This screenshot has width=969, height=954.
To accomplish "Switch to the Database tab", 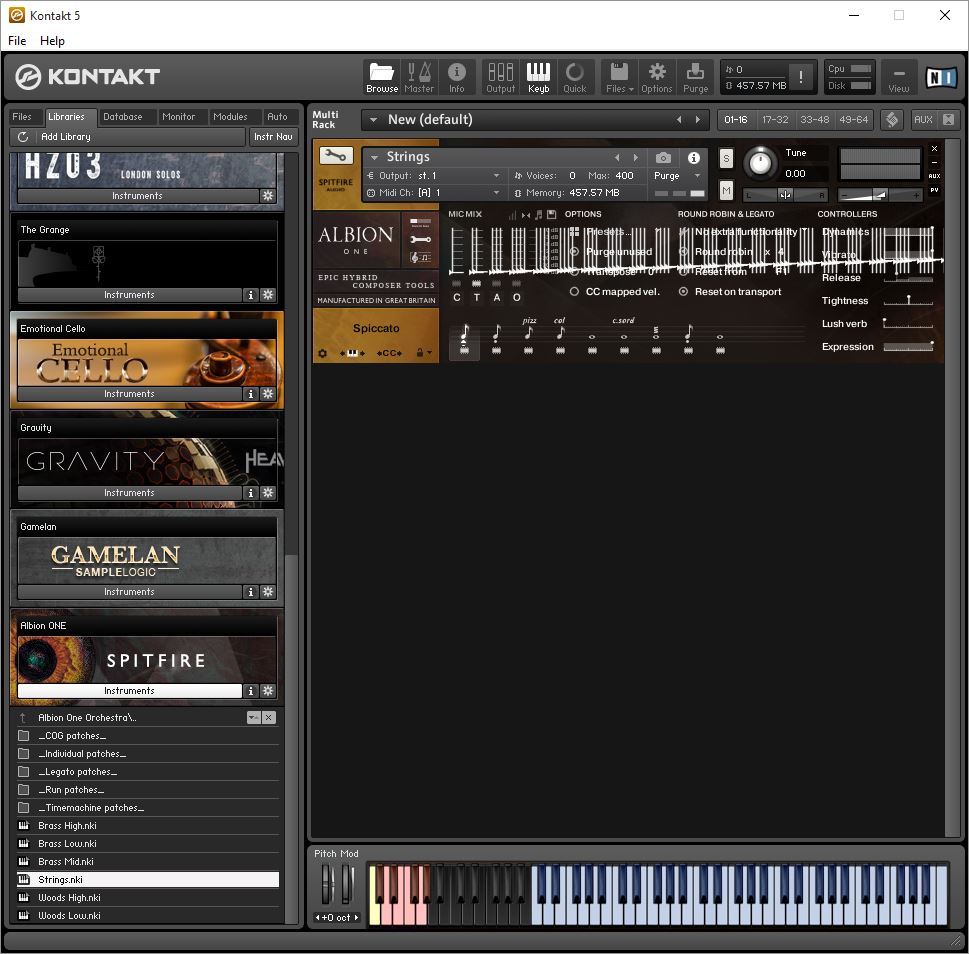I will coord(122,116).
